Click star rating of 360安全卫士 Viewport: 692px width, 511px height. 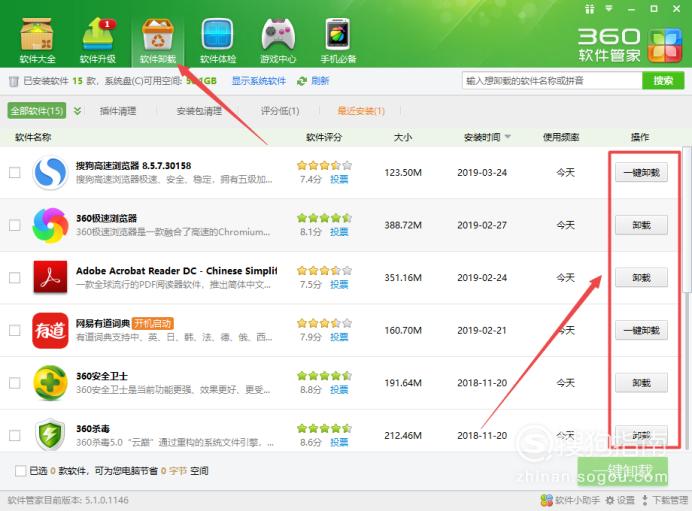[x=324, y=376]
